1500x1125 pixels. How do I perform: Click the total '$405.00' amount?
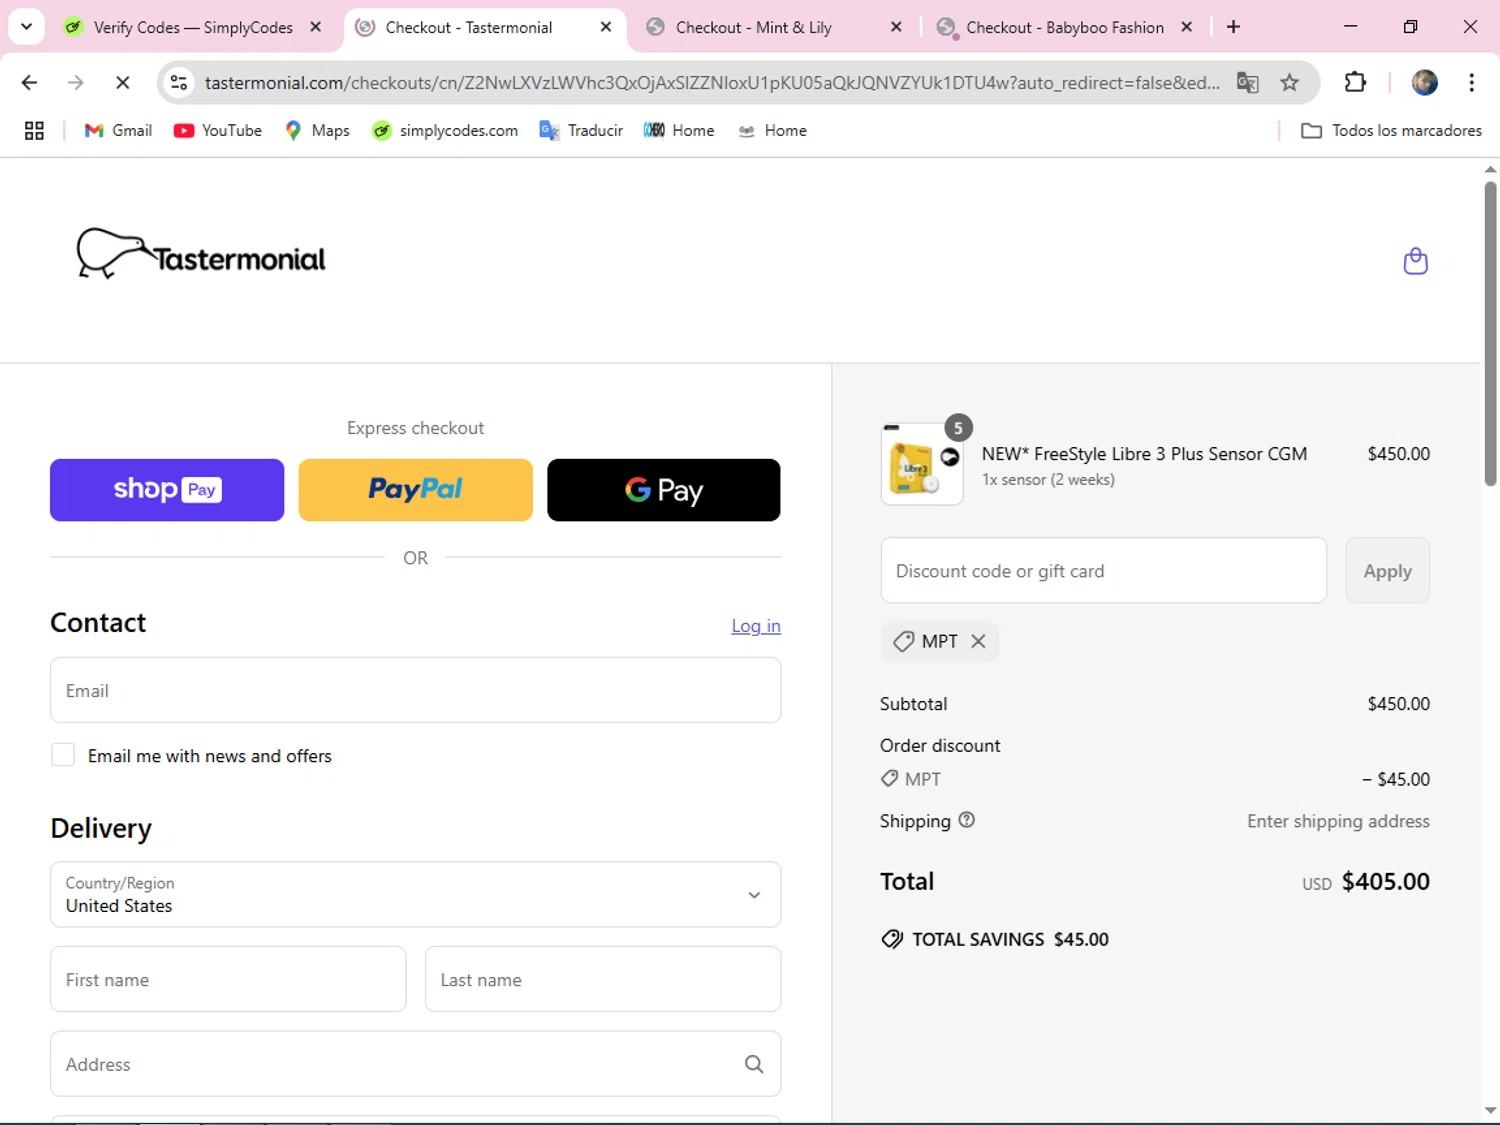click(x=1385, y=881)
